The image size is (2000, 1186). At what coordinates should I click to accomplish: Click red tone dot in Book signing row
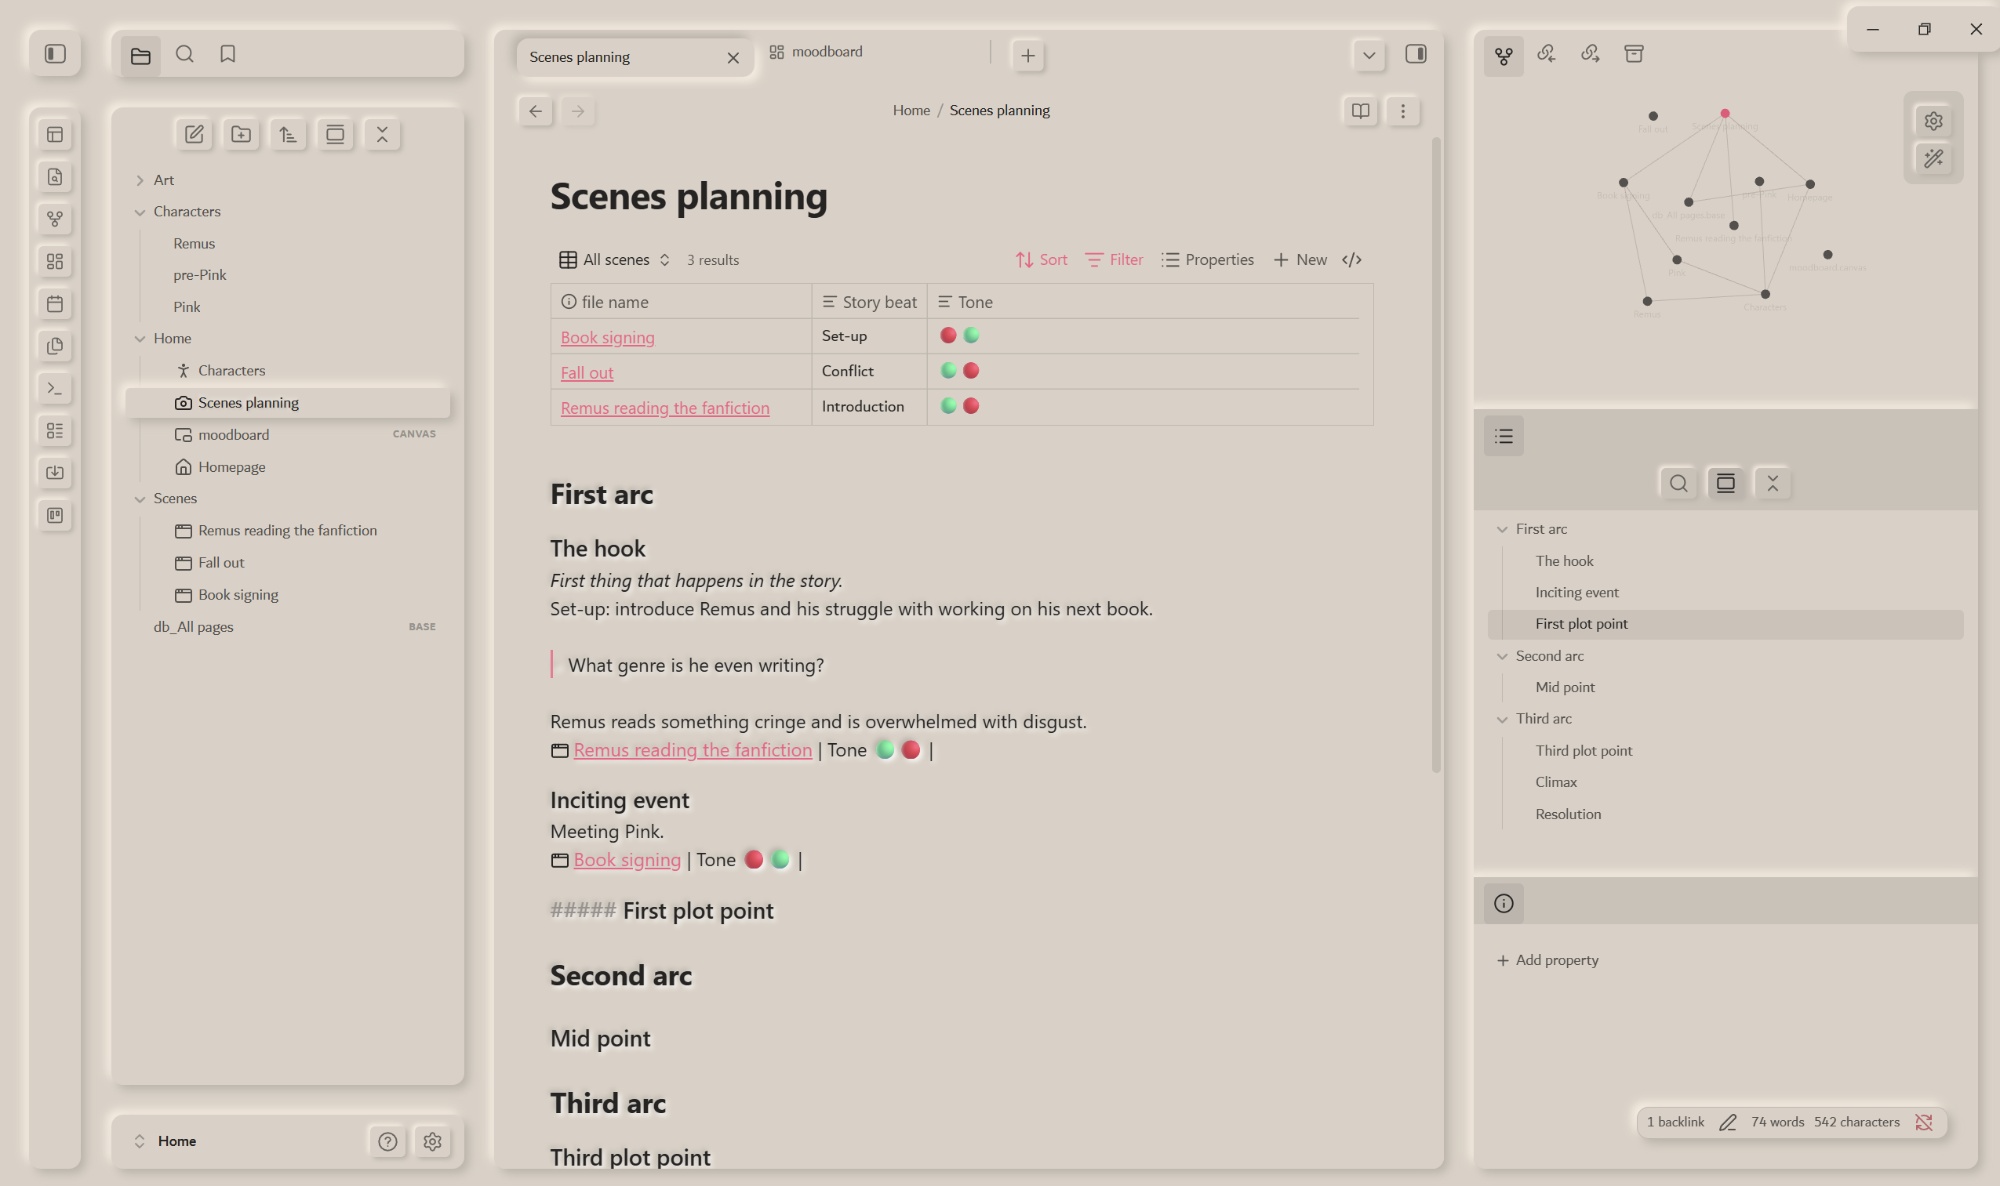click(x=948, y=336)
